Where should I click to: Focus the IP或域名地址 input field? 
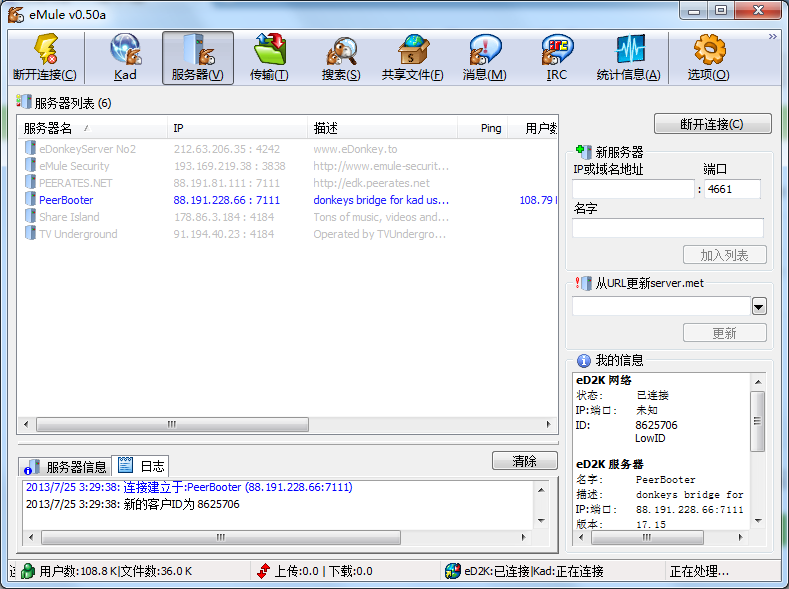(x=634, y=189)
